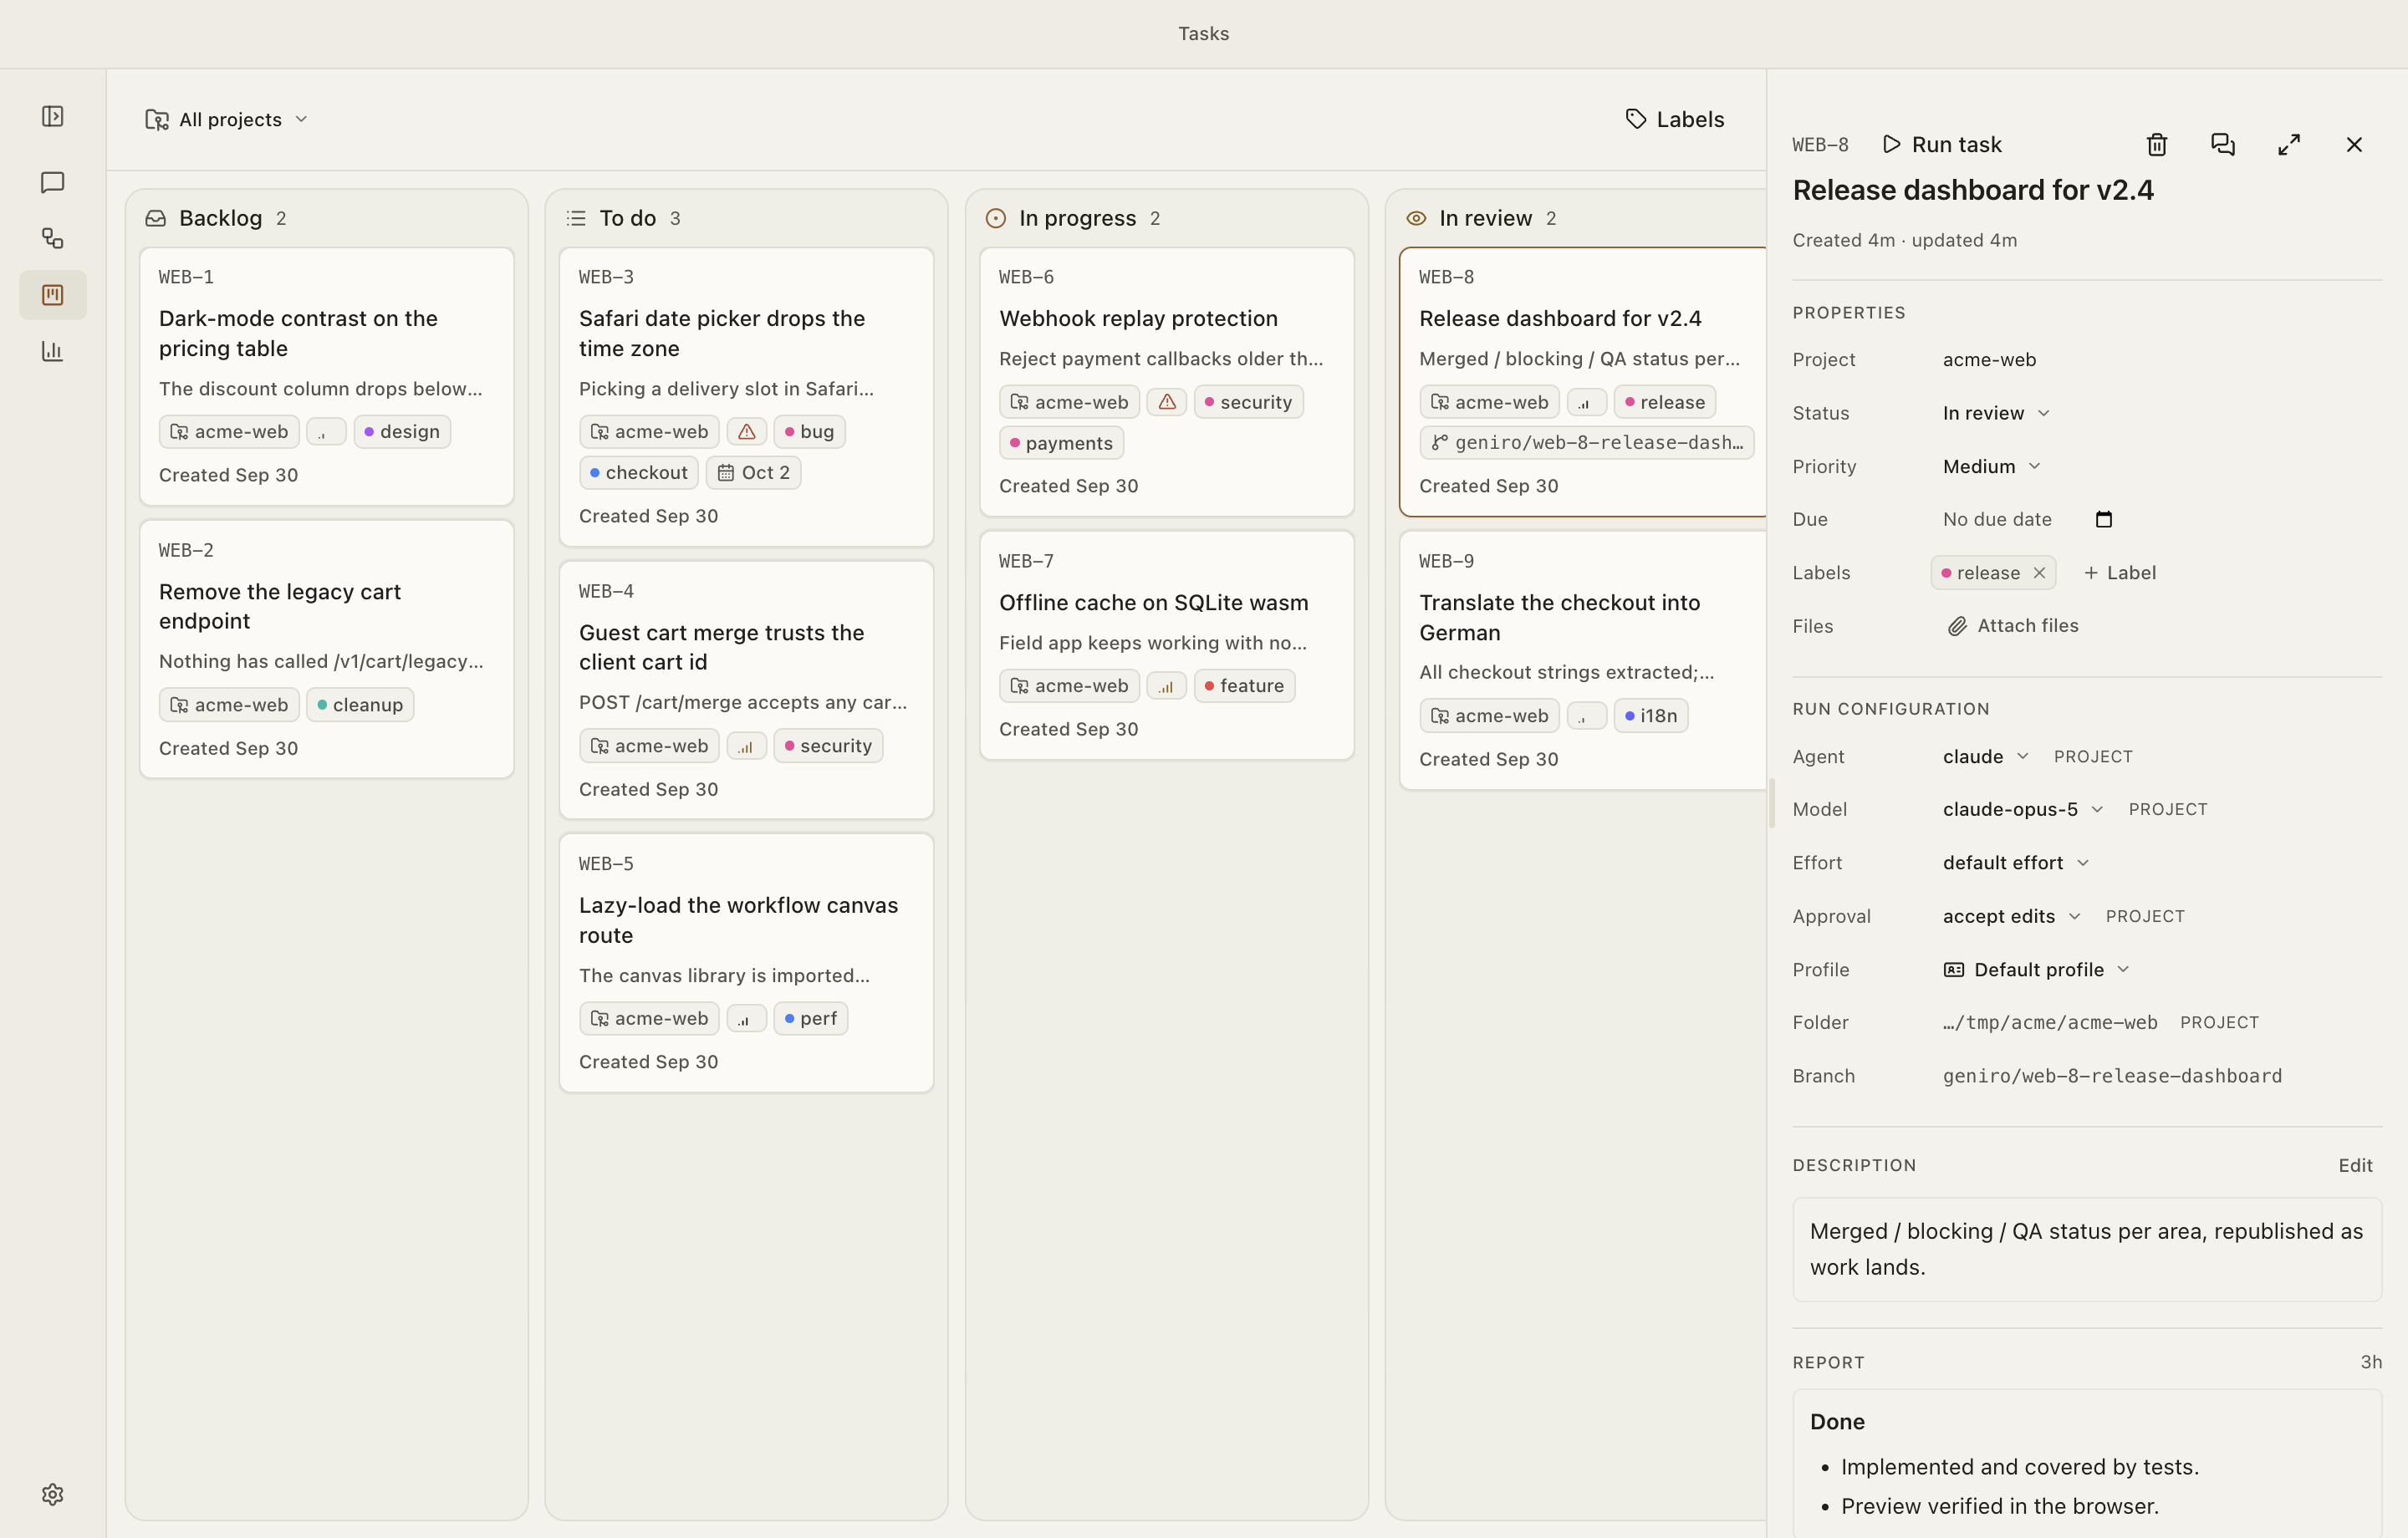Image resolution: width=2408 pixels, height=1538 pixels.
Task: Click Attach files
Action: click(2013, 626)
